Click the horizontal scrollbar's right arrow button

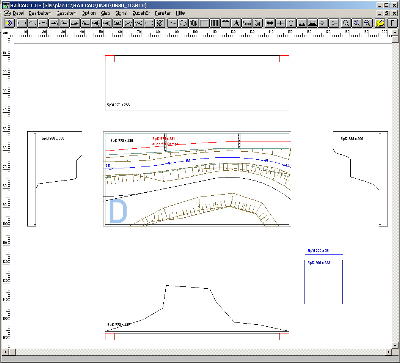[389, 352]
